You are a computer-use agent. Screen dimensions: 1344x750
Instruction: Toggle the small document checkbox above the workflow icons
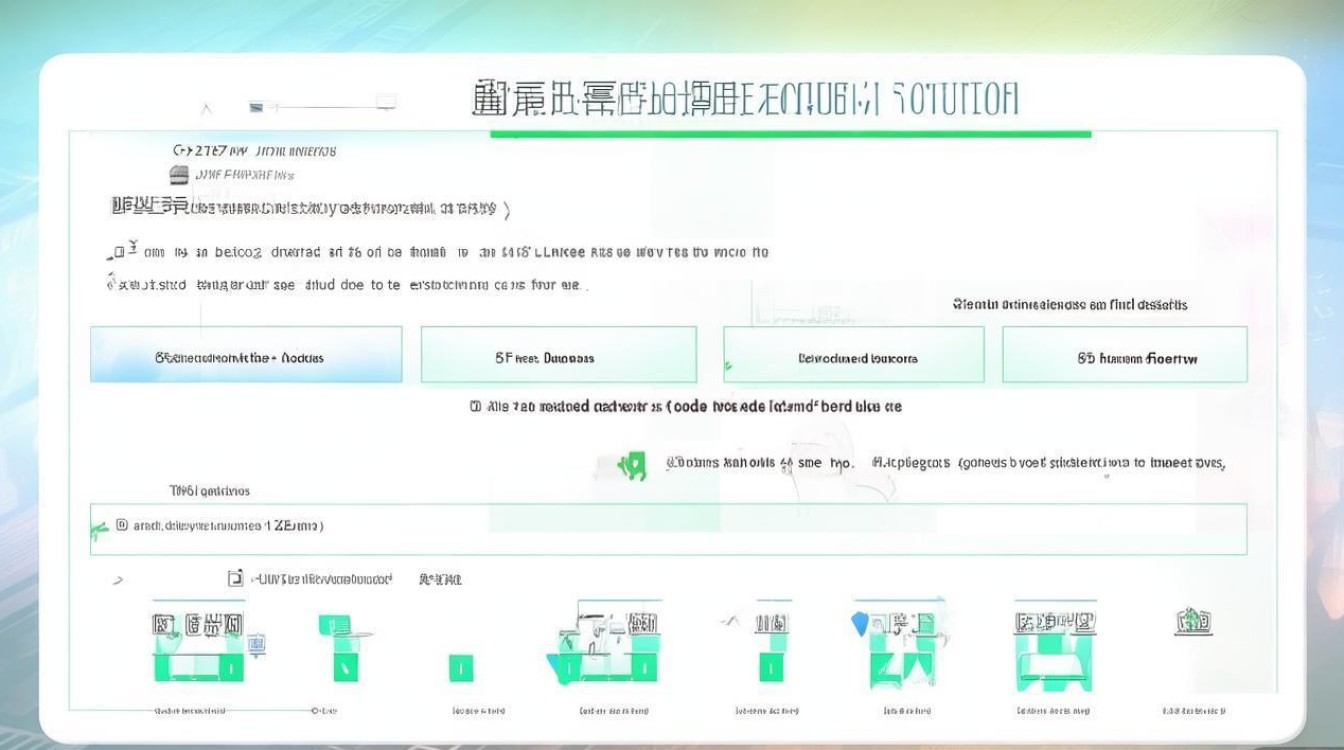[x=237, y=576]
